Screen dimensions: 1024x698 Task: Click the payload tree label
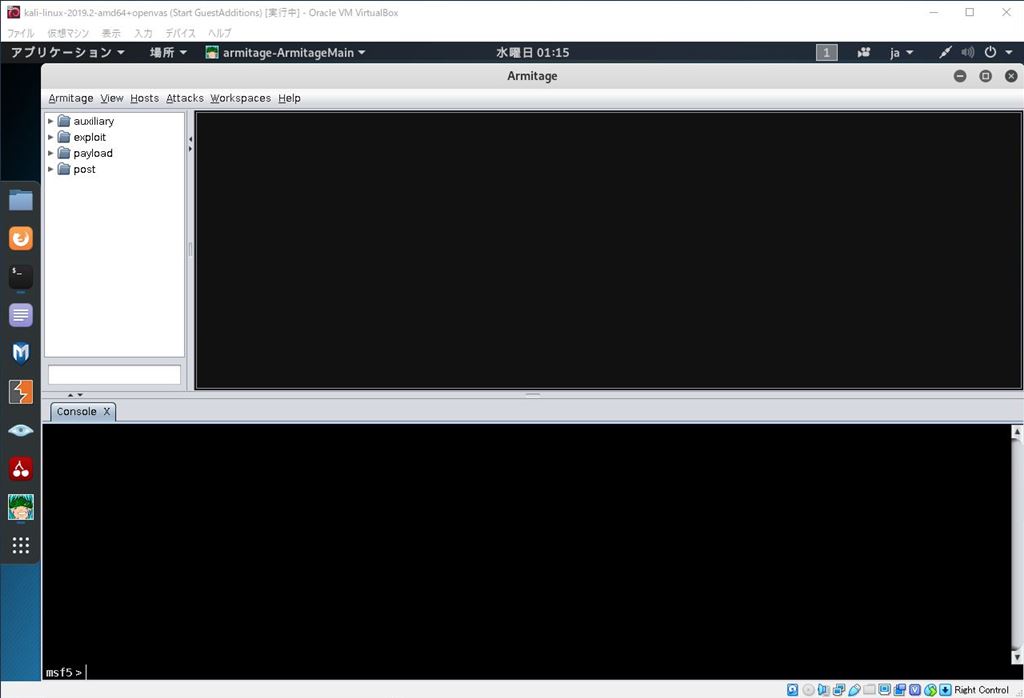click(x=93, y=153)
